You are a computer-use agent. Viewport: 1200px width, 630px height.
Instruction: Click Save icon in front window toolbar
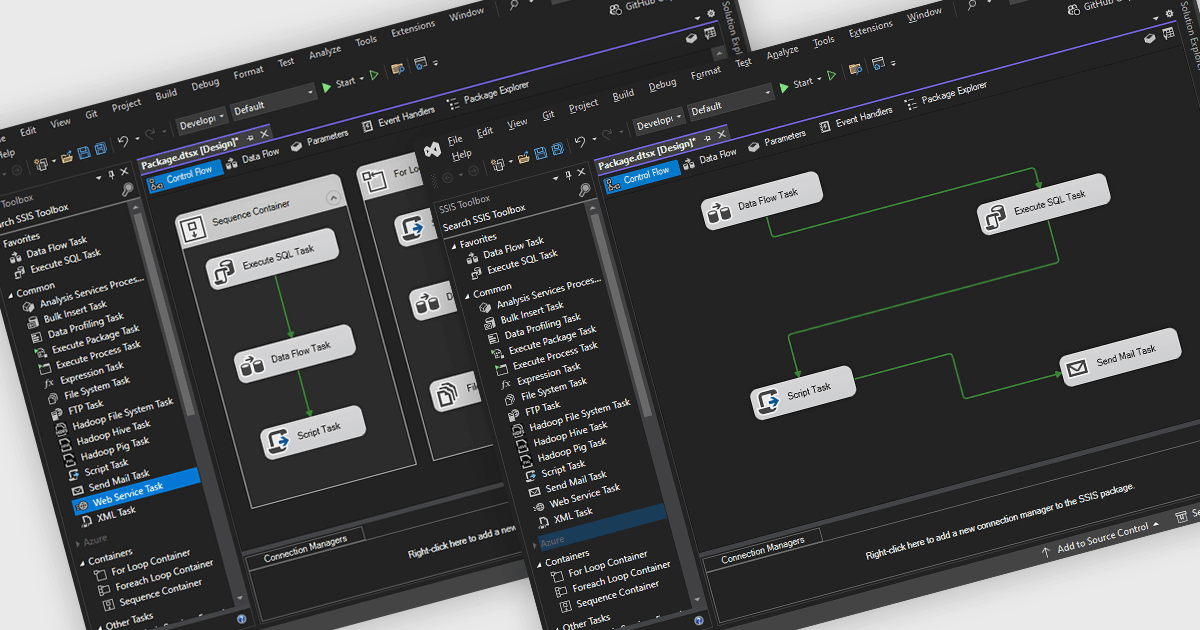coord(541,152)
